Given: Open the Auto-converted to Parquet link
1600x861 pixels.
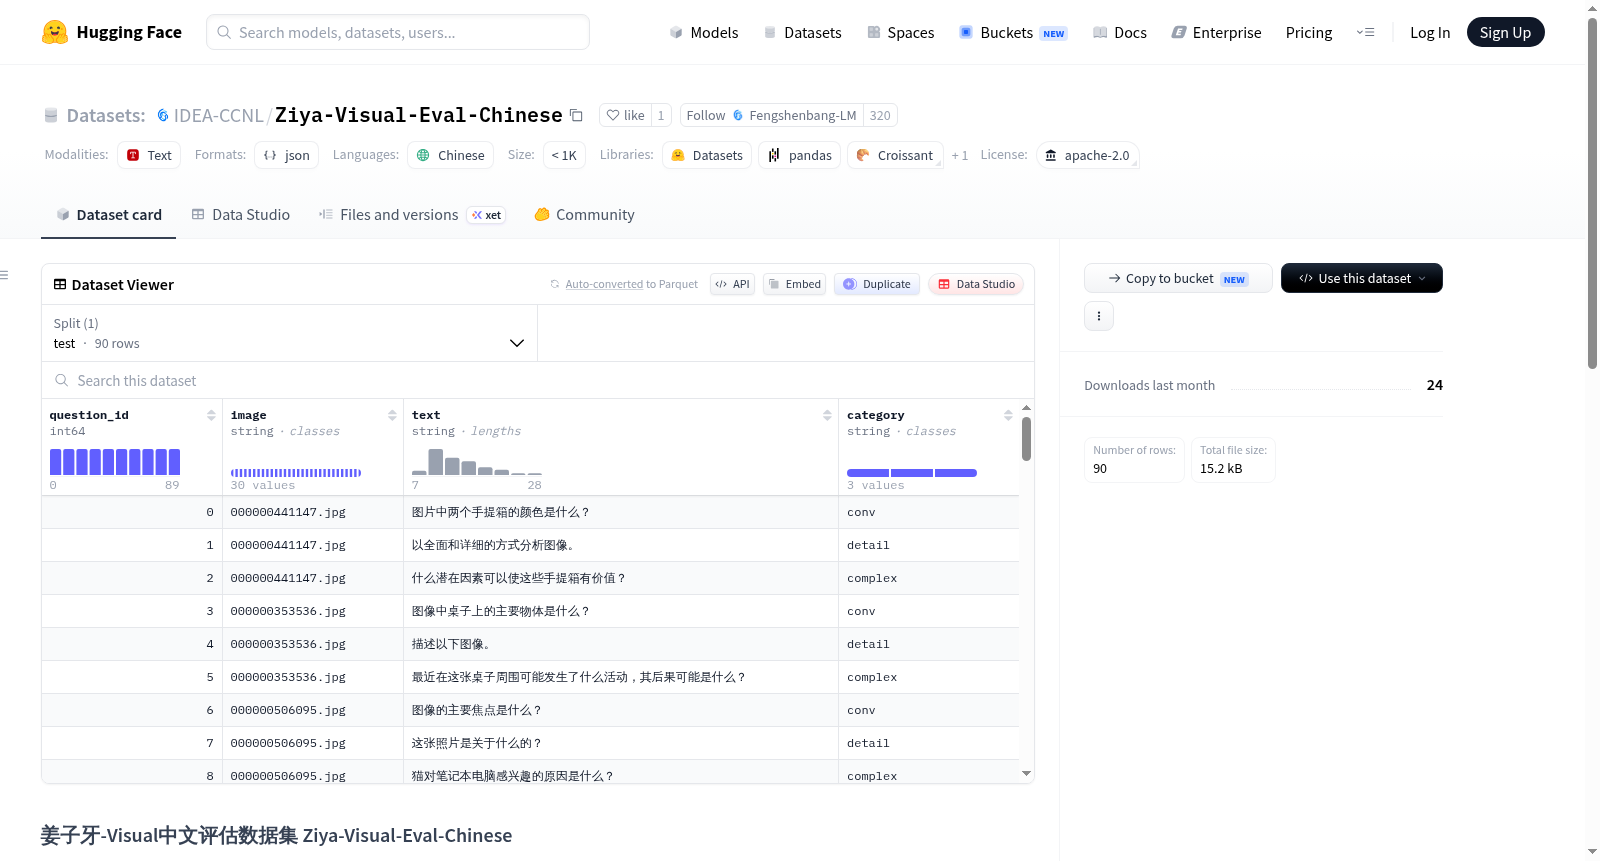Looking at the screenshot, I should (x=631, y=284).
